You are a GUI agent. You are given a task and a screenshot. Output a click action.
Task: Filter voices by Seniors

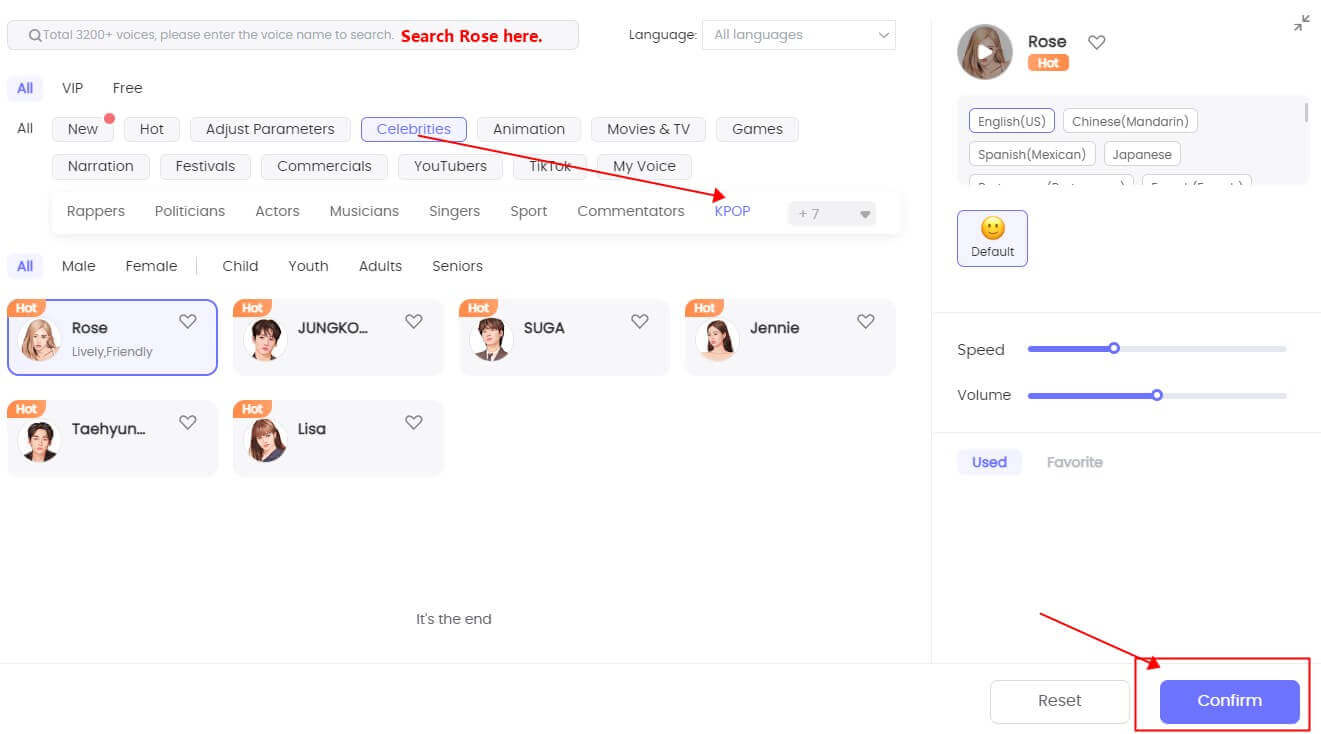[457, 266]
